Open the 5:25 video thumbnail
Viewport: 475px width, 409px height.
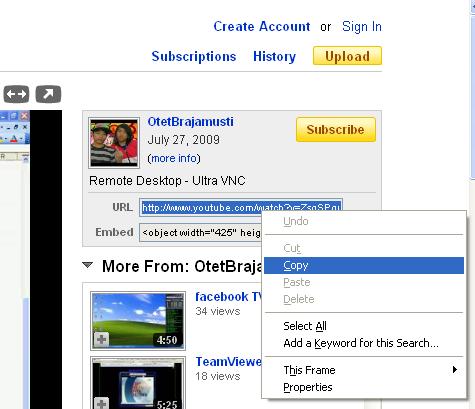pos(138,383)
